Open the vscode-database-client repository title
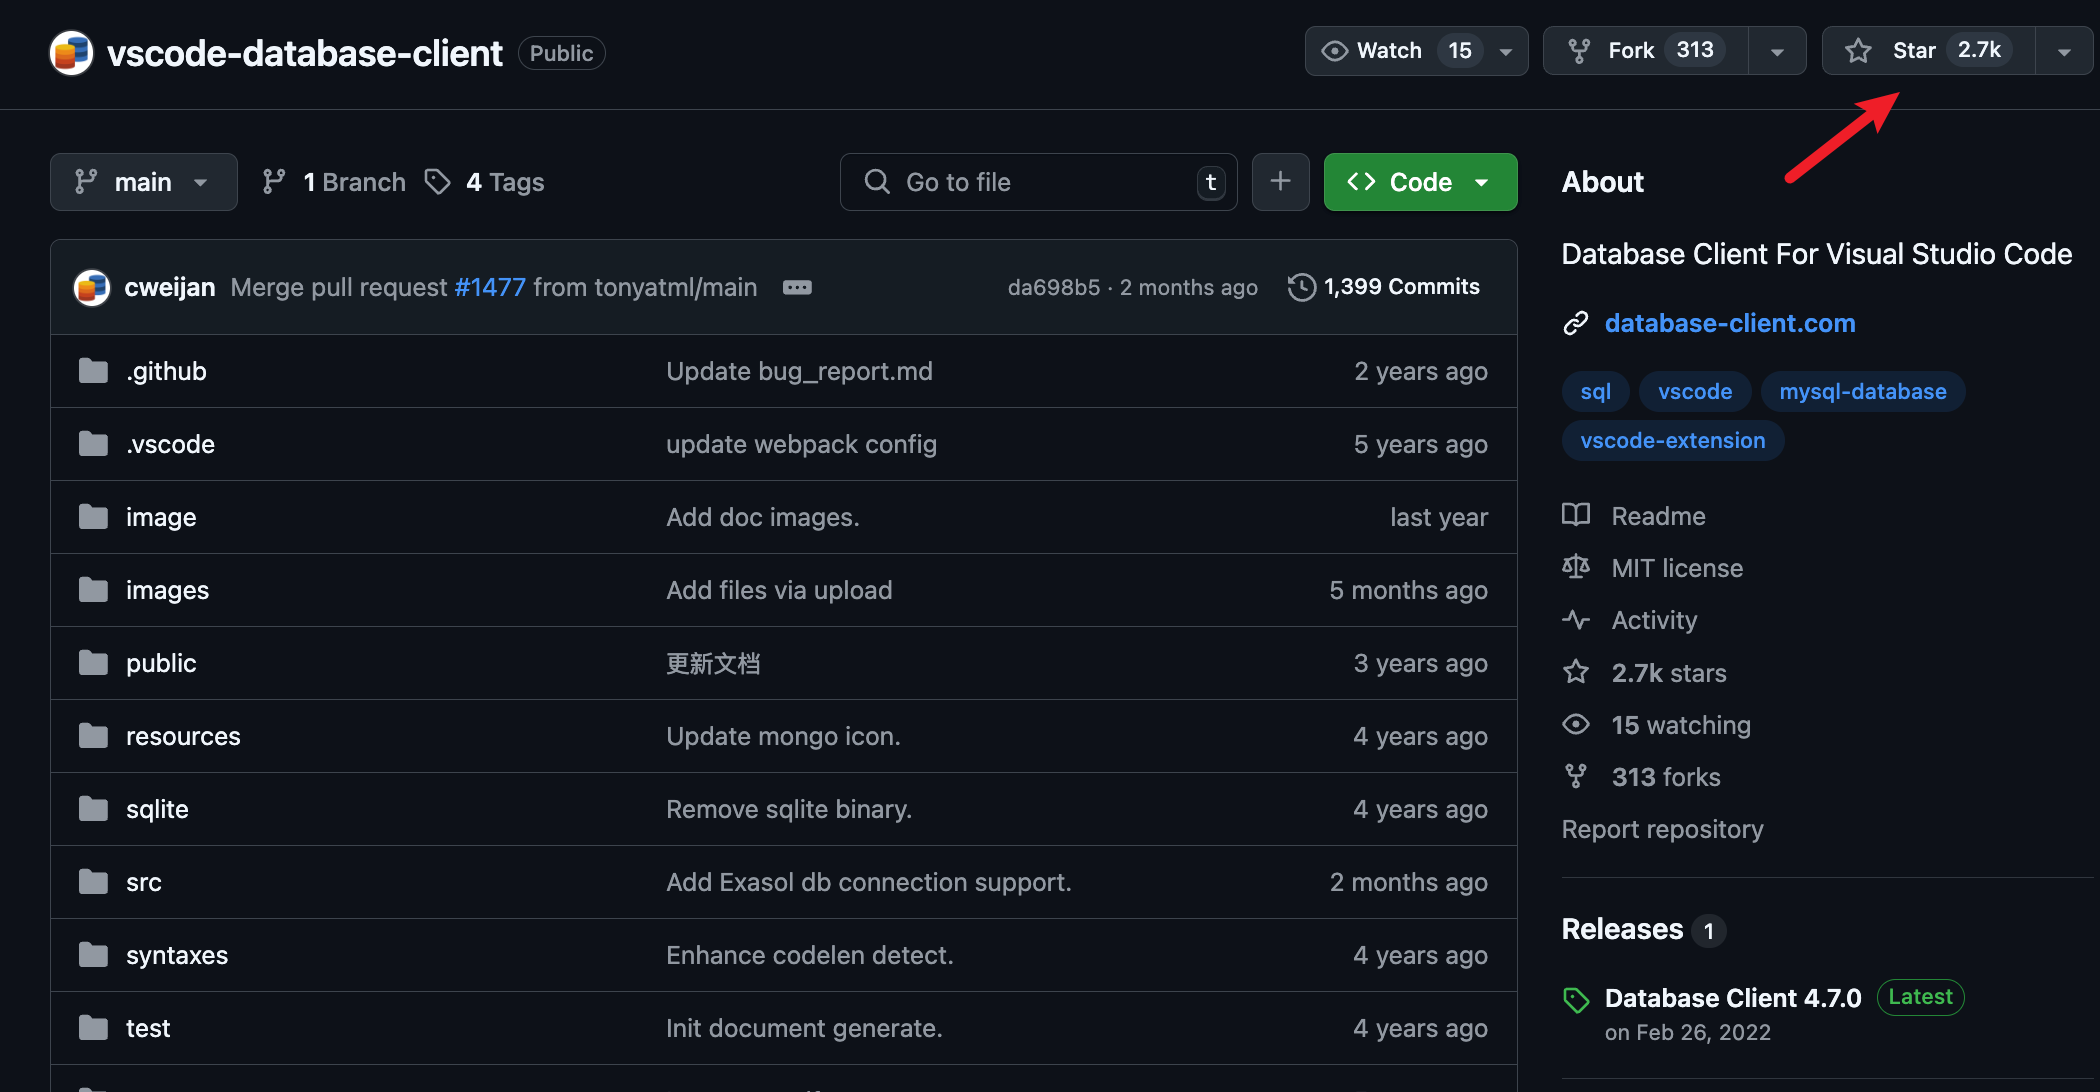 point(305,53)
